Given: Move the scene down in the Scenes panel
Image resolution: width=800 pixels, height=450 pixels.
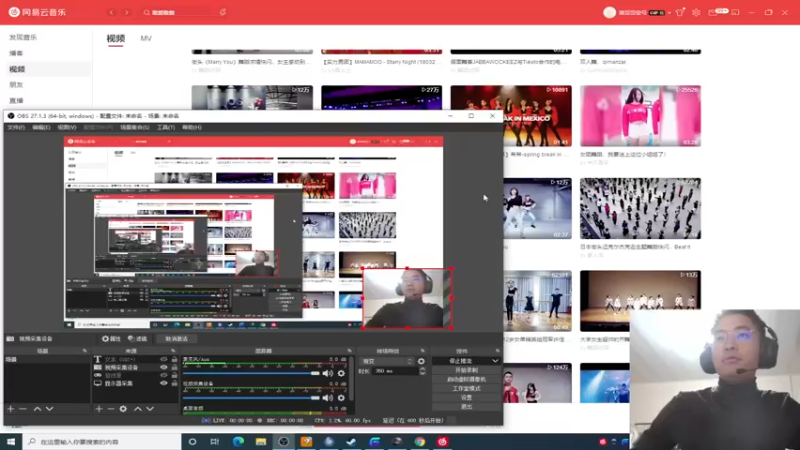Looking at the screenshot, I should pos(49,409).
